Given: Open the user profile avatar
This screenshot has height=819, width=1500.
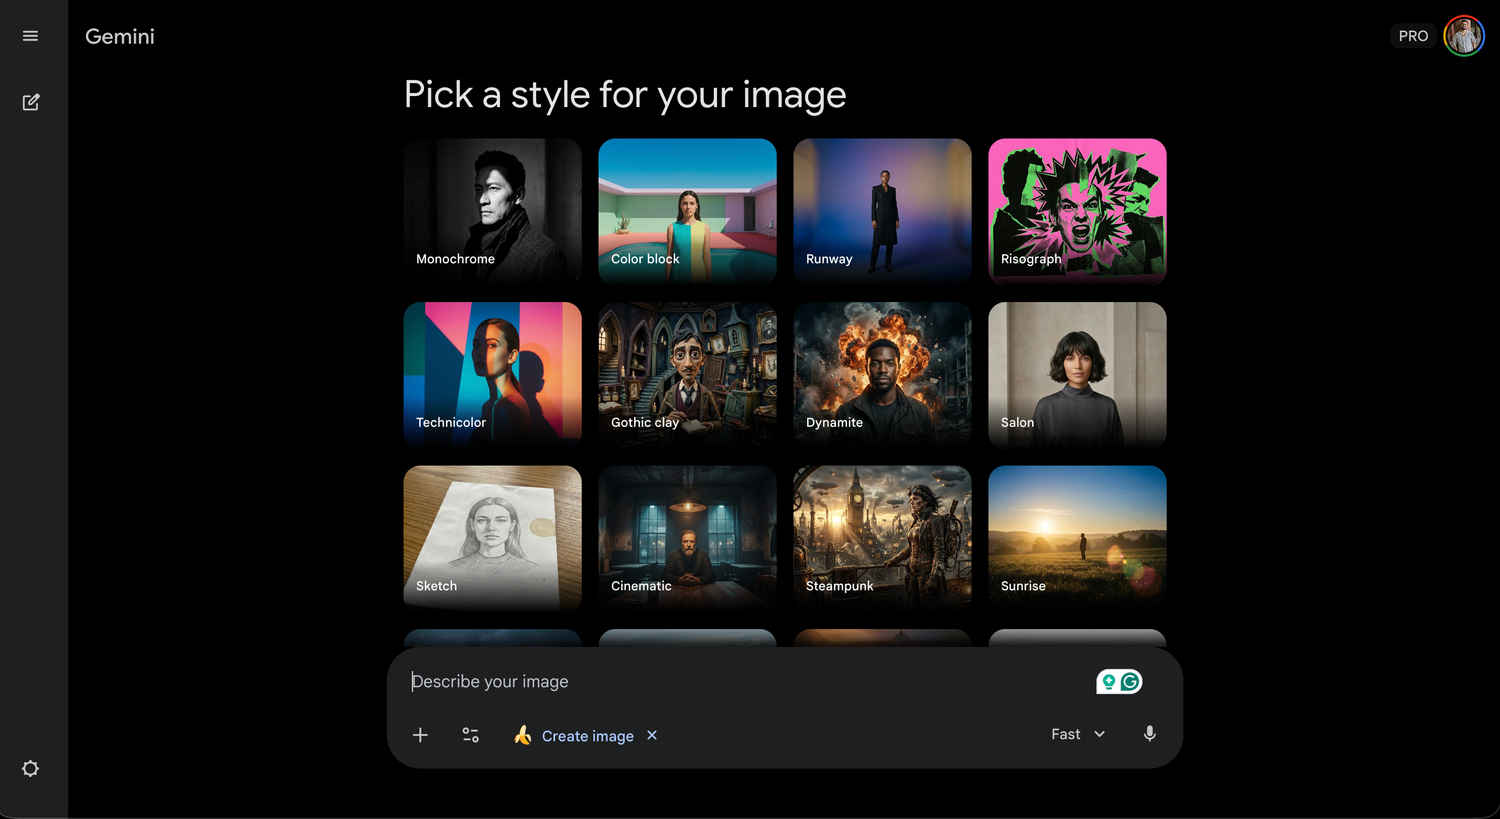Looking at the screenshot, I should 1463,36.
